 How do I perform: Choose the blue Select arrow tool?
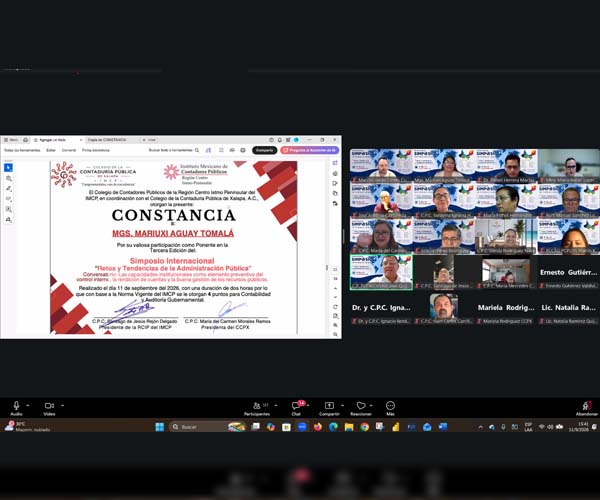coord(8,168)
